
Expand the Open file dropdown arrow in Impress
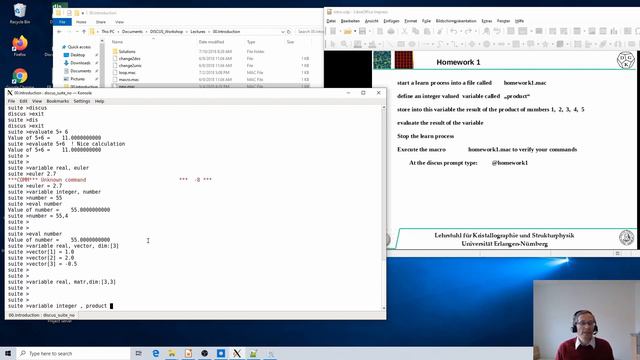[x=355, y=31]
